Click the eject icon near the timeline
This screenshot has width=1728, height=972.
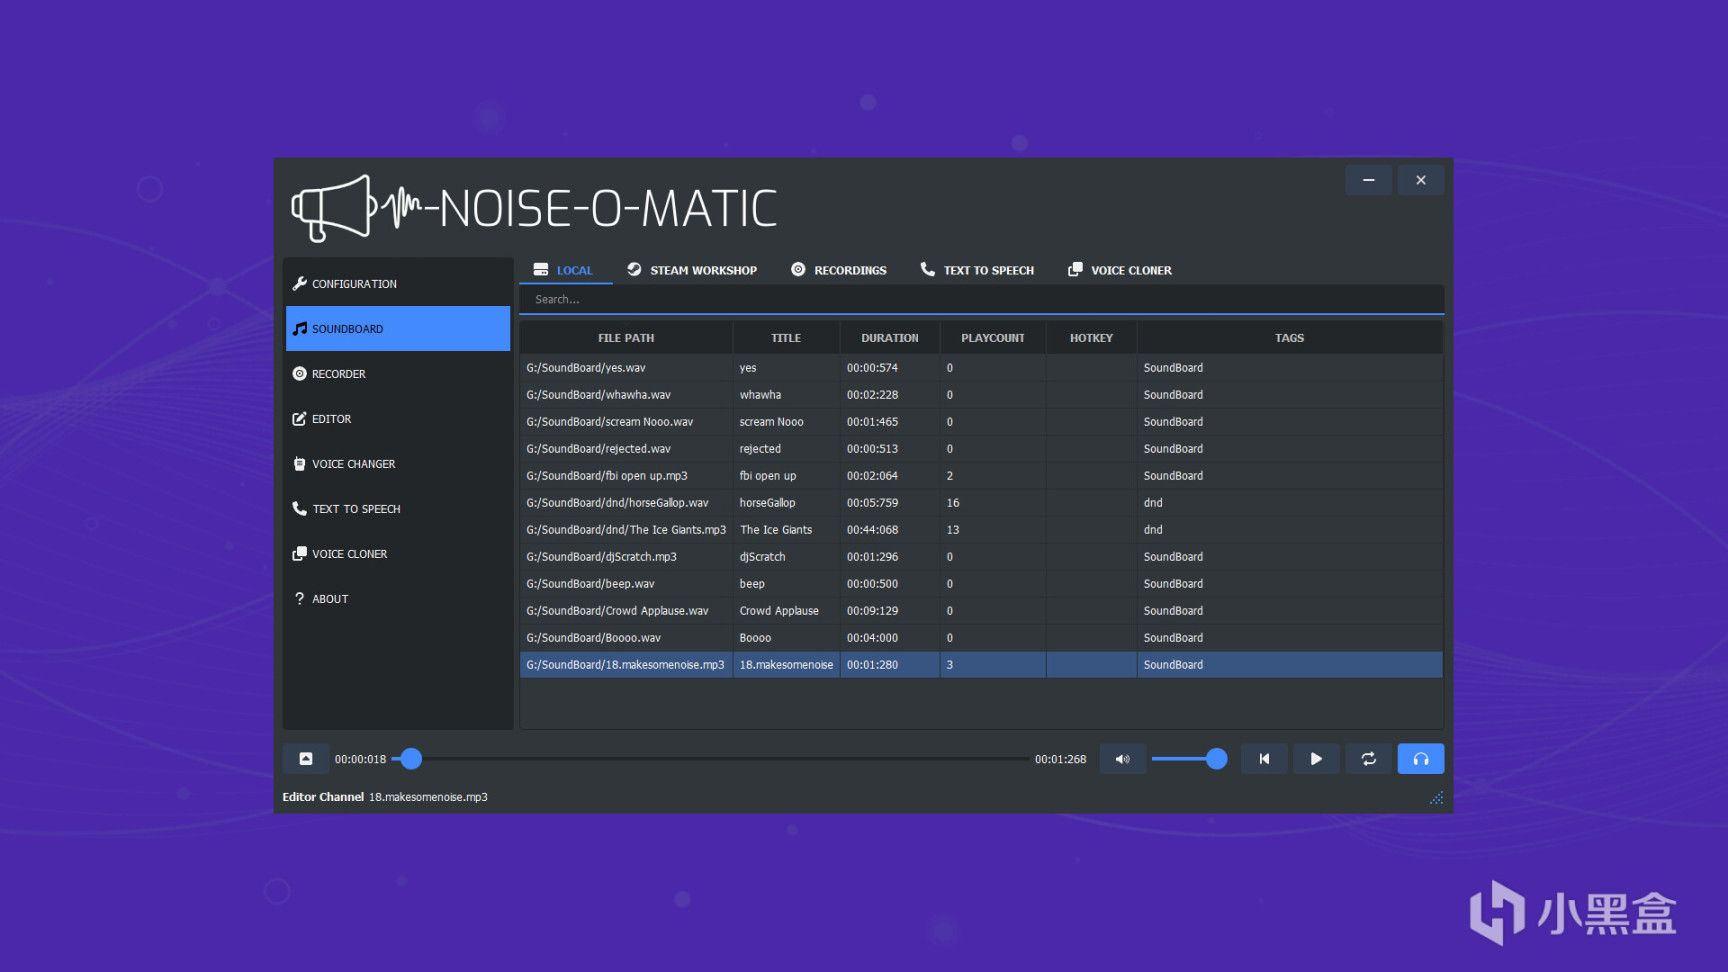pos(306,758)
